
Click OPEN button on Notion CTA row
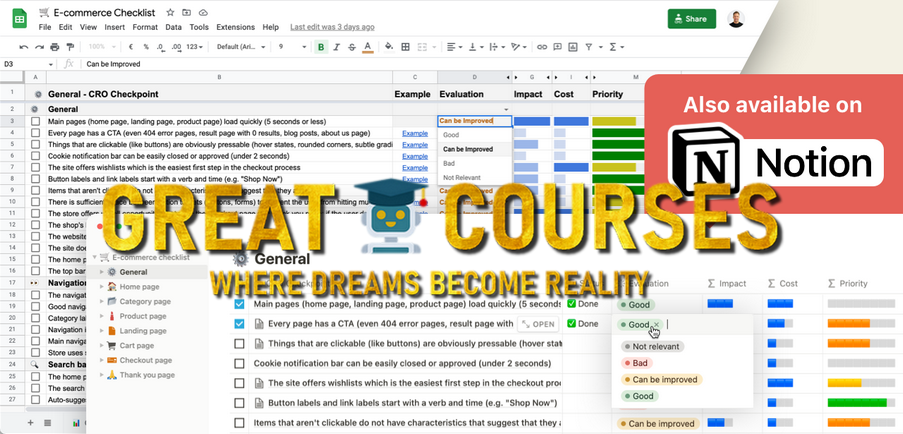pyautogui.click(x=538, y=324)
